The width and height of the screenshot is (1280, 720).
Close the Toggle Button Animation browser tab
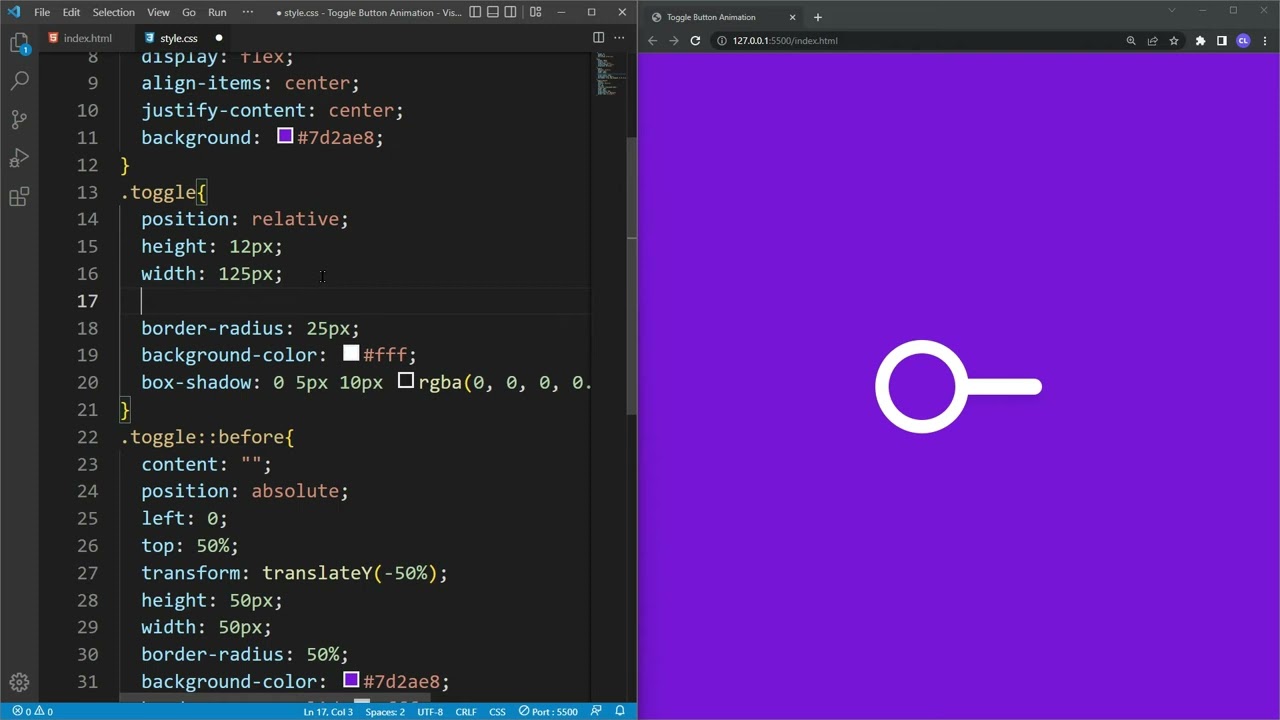point(792,17)
